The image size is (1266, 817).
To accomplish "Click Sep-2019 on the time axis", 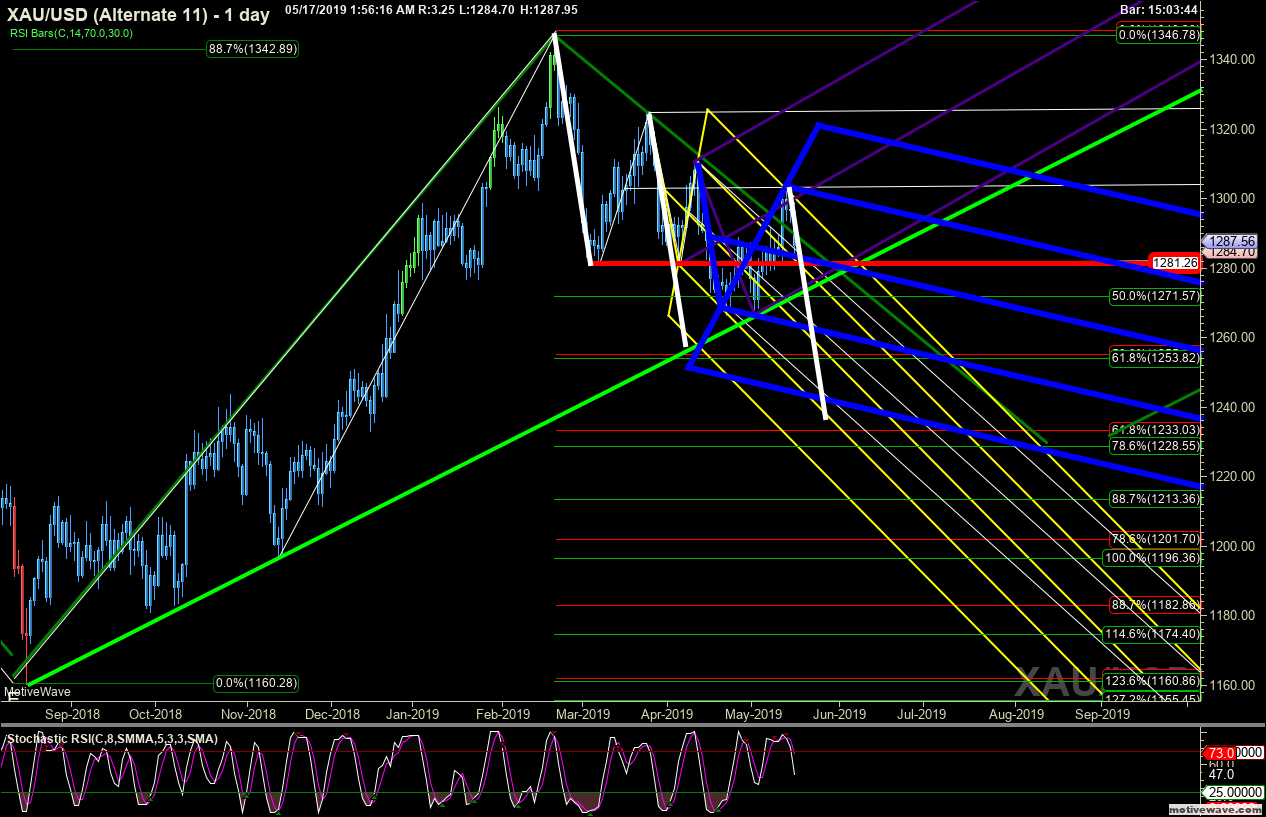I will [x=1102, y=714].
